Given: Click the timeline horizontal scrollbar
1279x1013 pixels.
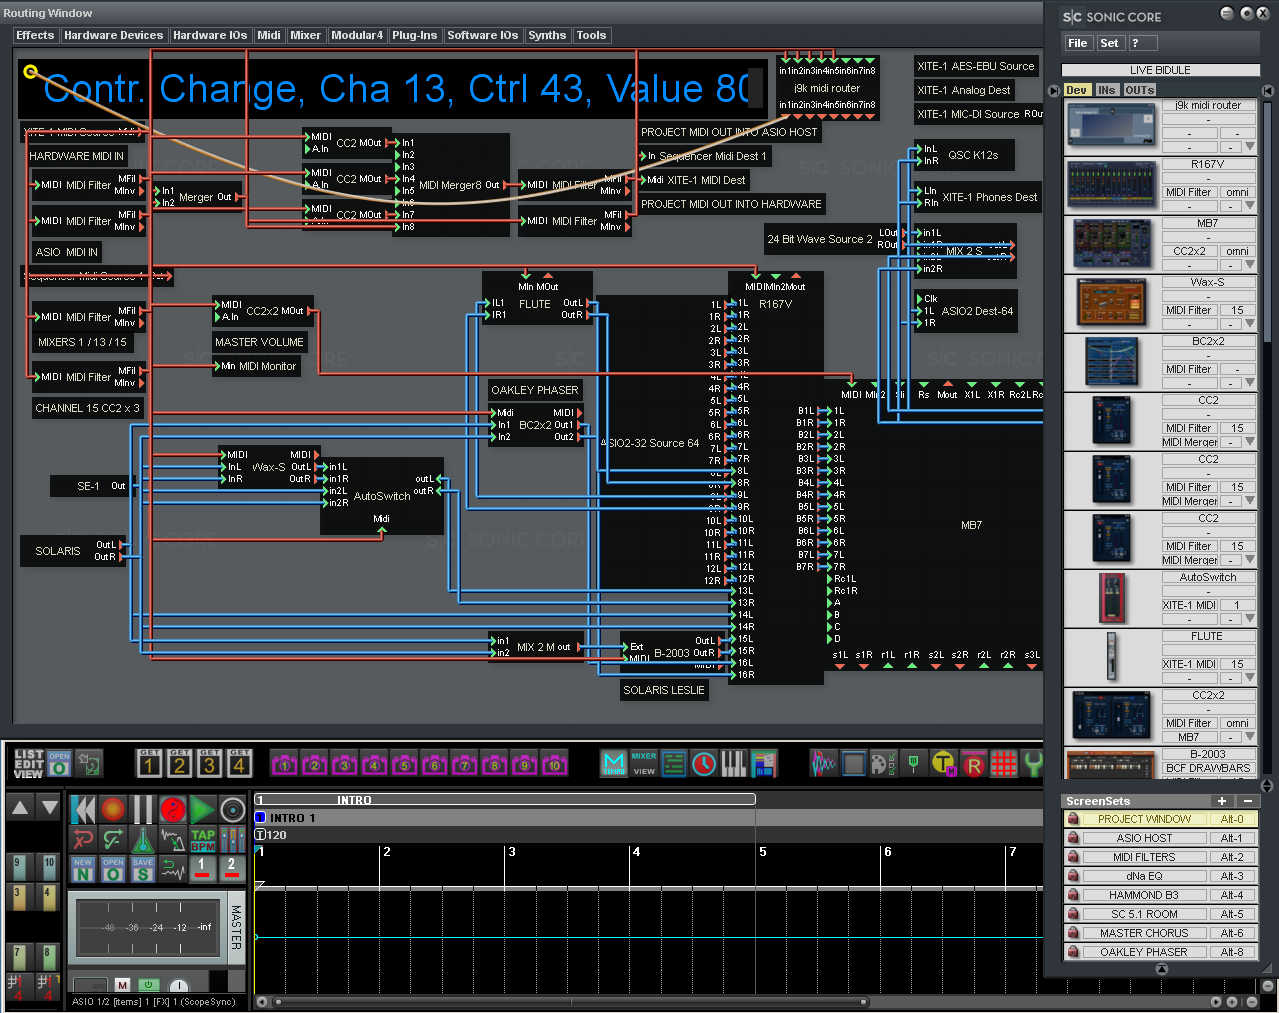Looking at the screenshot, I should (x=570, y=1001).
